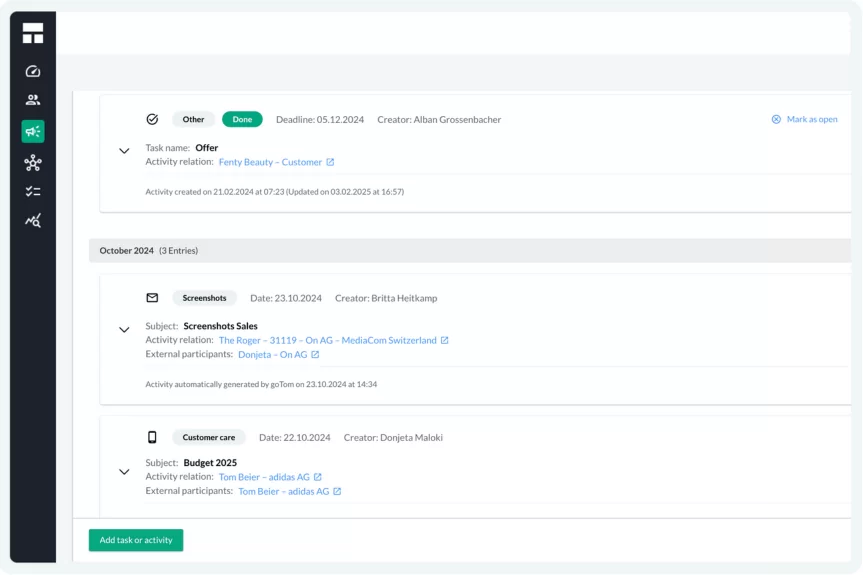
Task: Collapse the Screenshots Sales entry chevron
Action: 124,330
